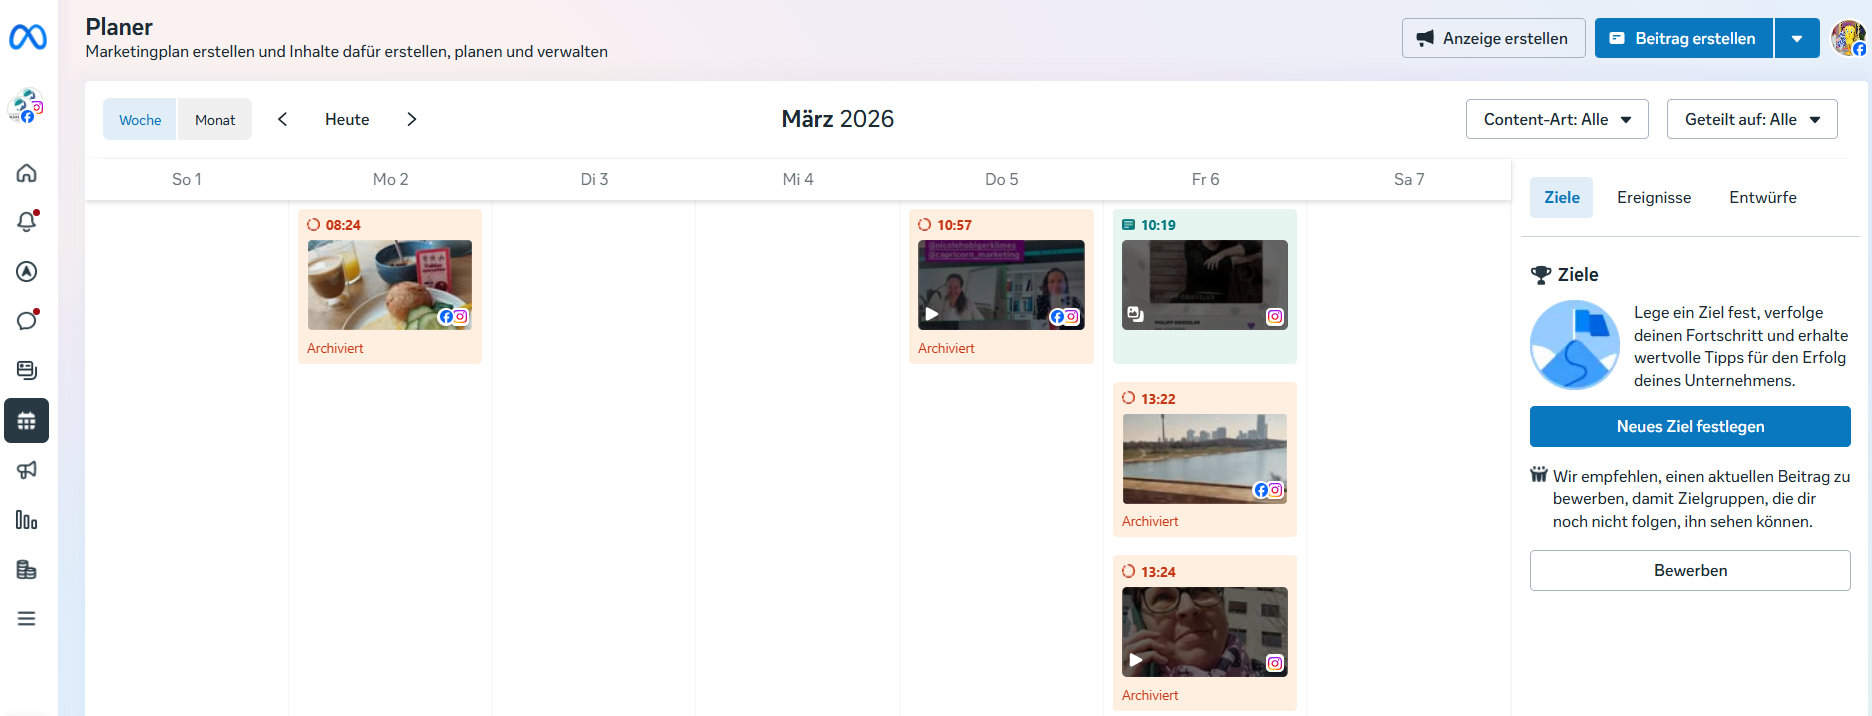Screen dimensions: 1872x716
Task: Click the Sa 7 day header
Action: (x=1409, y=179)
